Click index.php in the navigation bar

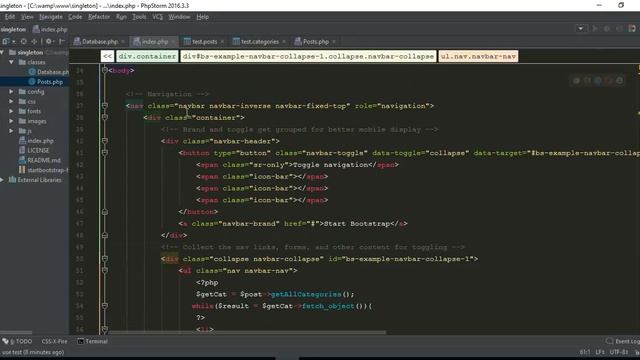pyautogui.click(x=50, y=29)
